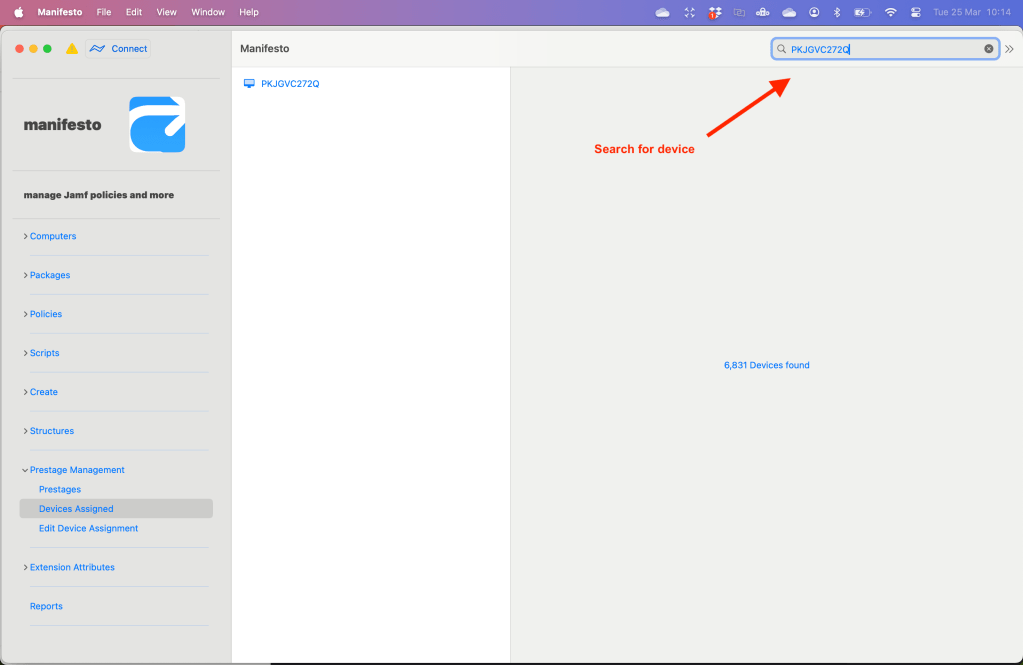Image resolution: width=1023 pixels, height=665 pixels.
Task: Click the Manifesto app logo
Action: click(157, 125)
